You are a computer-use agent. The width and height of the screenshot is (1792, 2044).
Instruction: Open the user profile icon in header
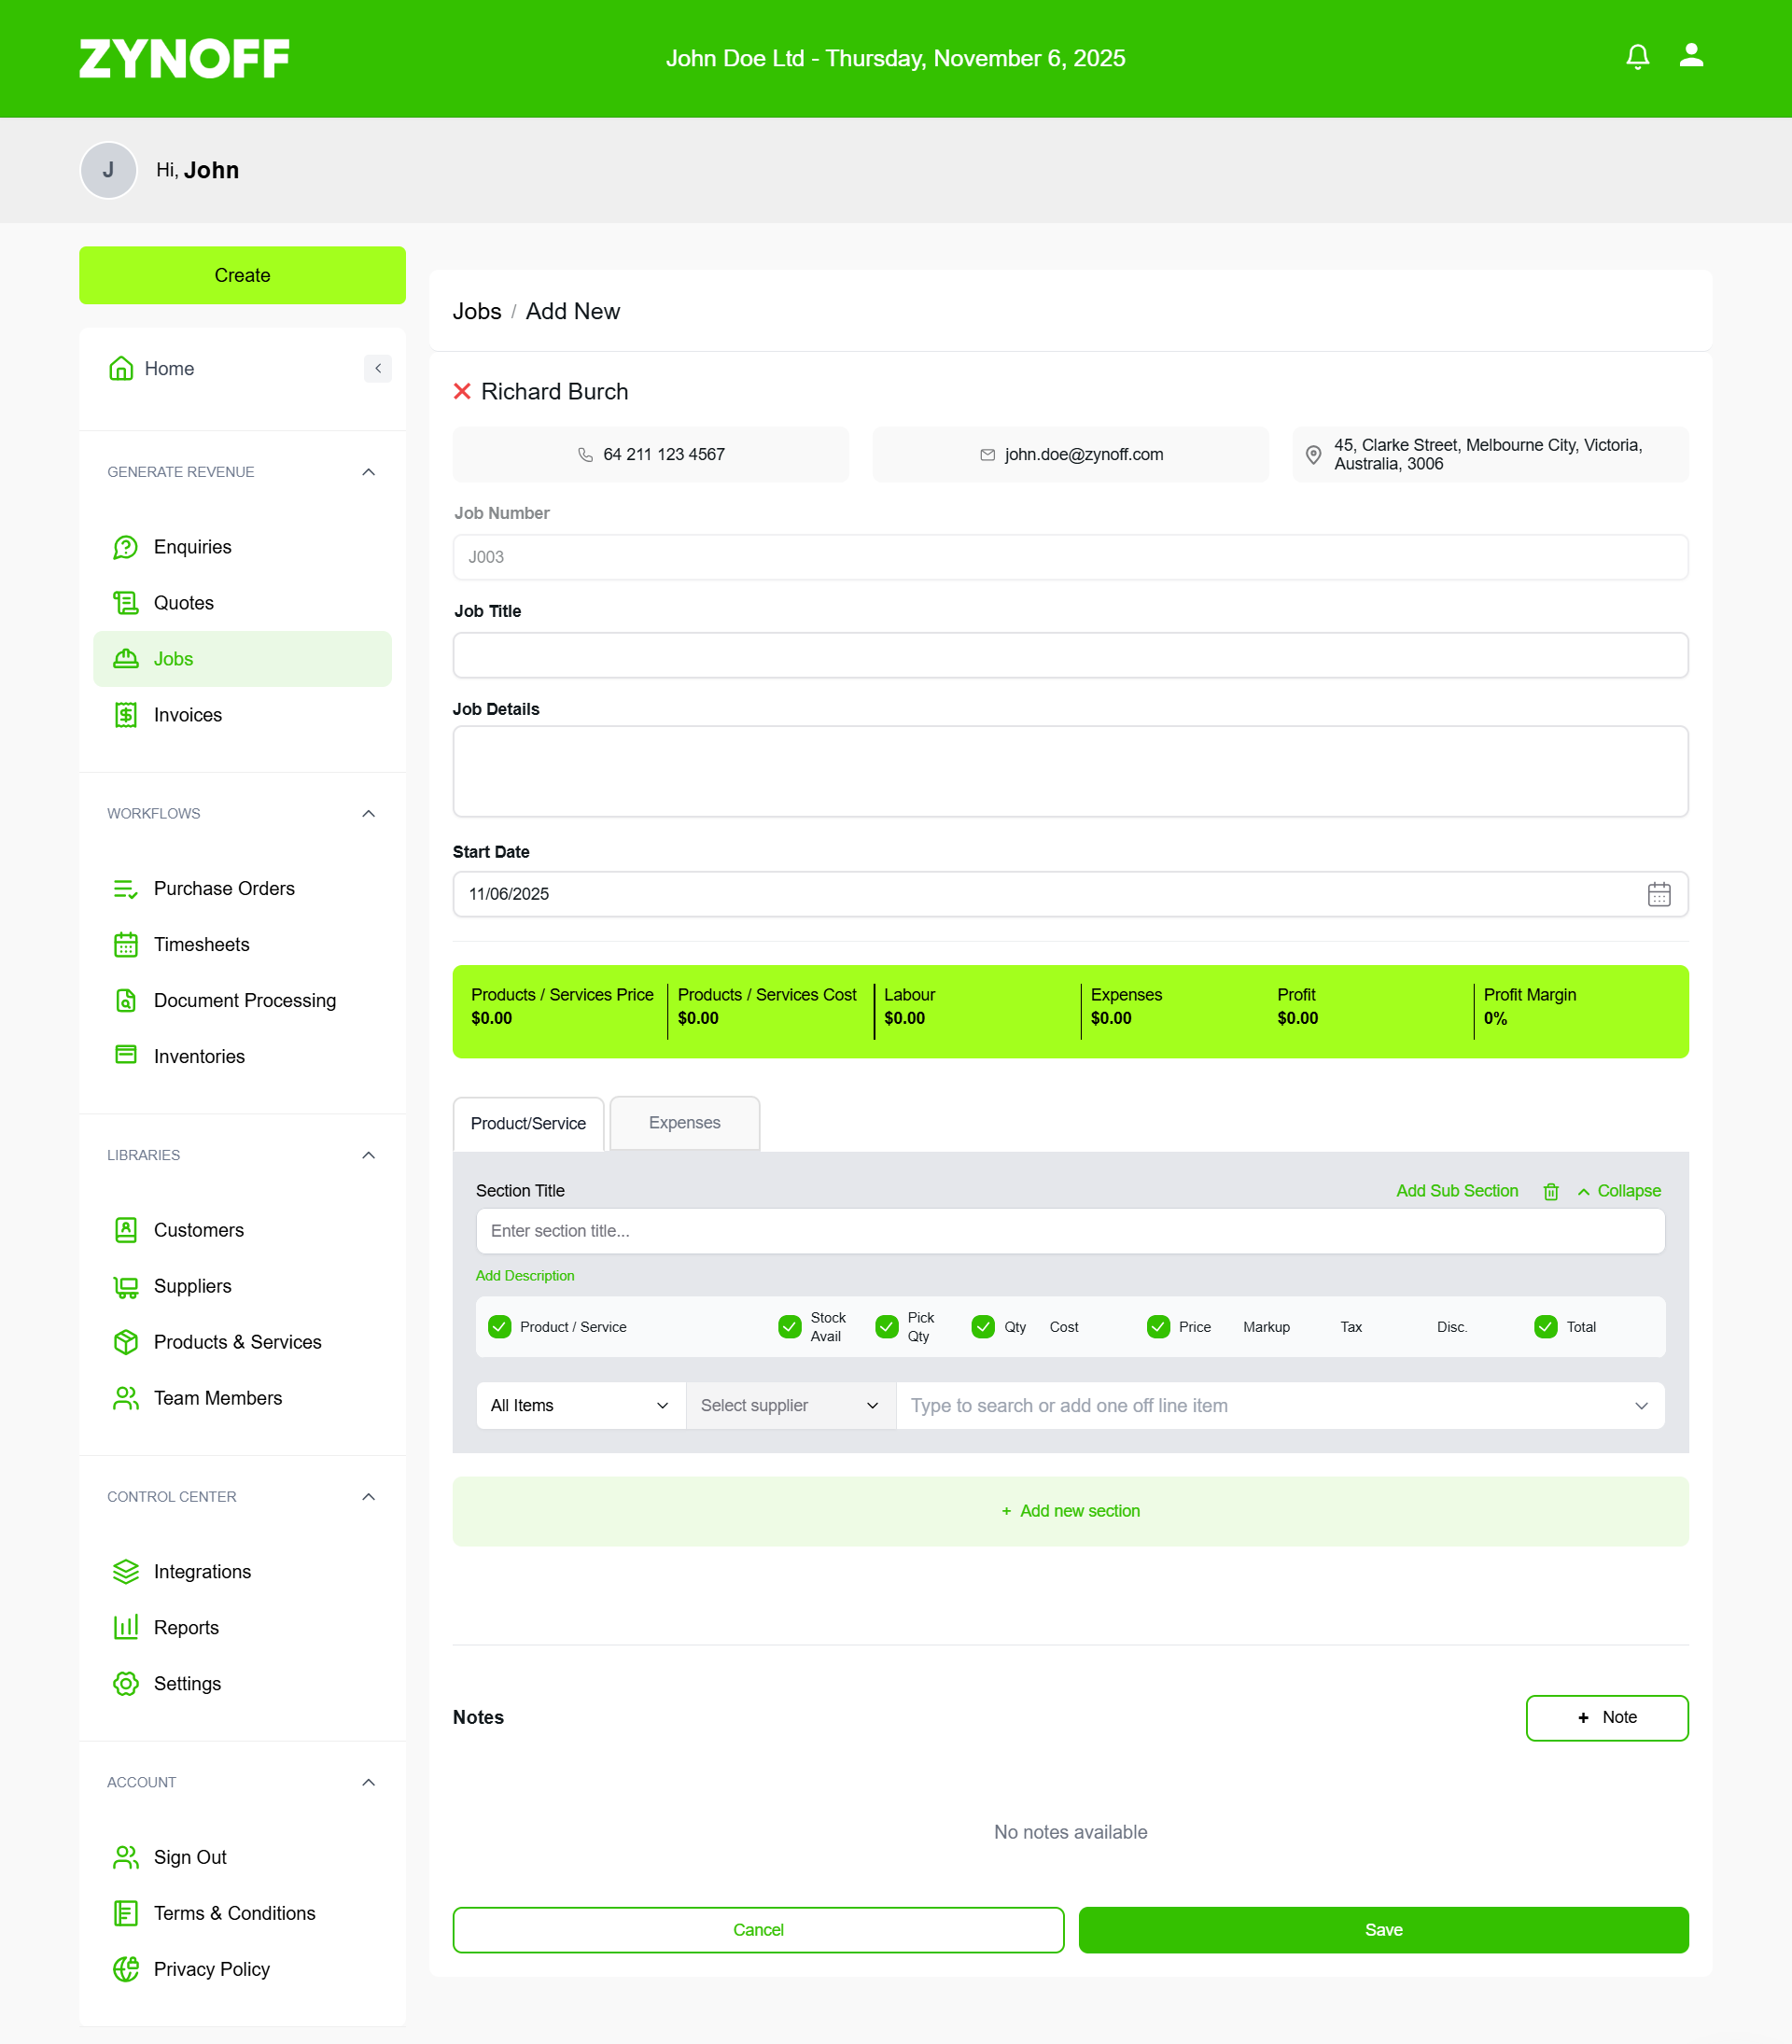coord(1691,55)
